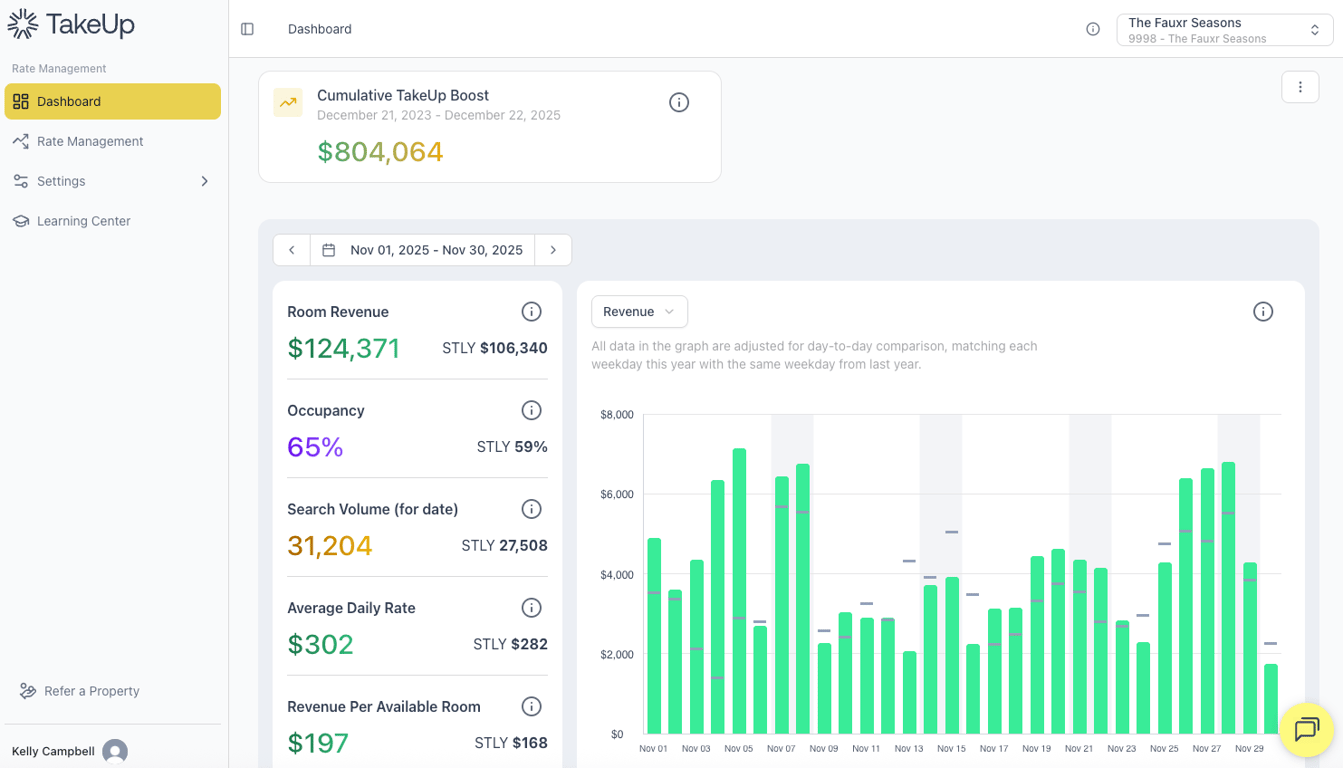Click the revenue chart info icon
1343x768 pixels.
click(x=1263, y=311)
